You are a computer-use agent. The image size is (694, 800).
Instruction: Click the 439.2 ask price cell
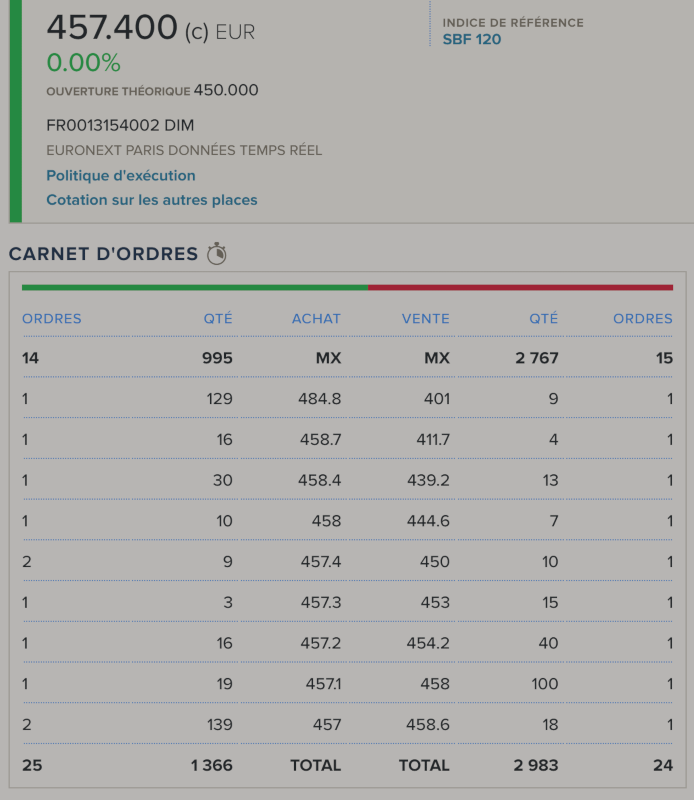[428, 480]
